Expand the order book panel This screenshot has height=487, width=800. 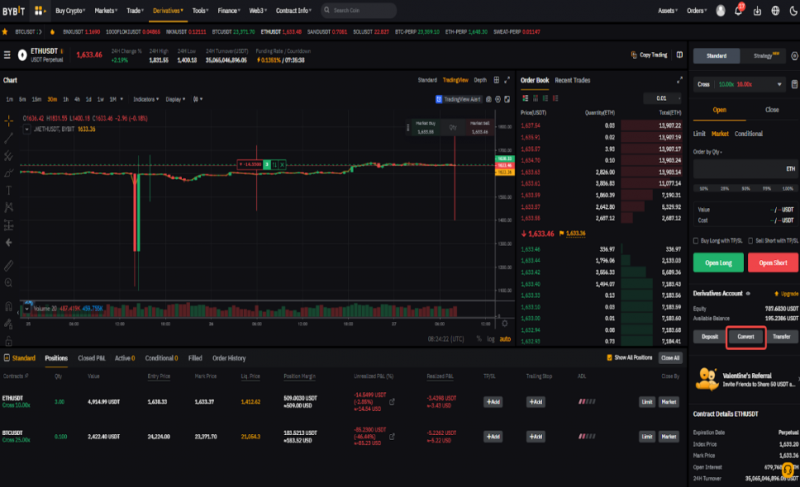pyautogui.click(x=680, y=80)
